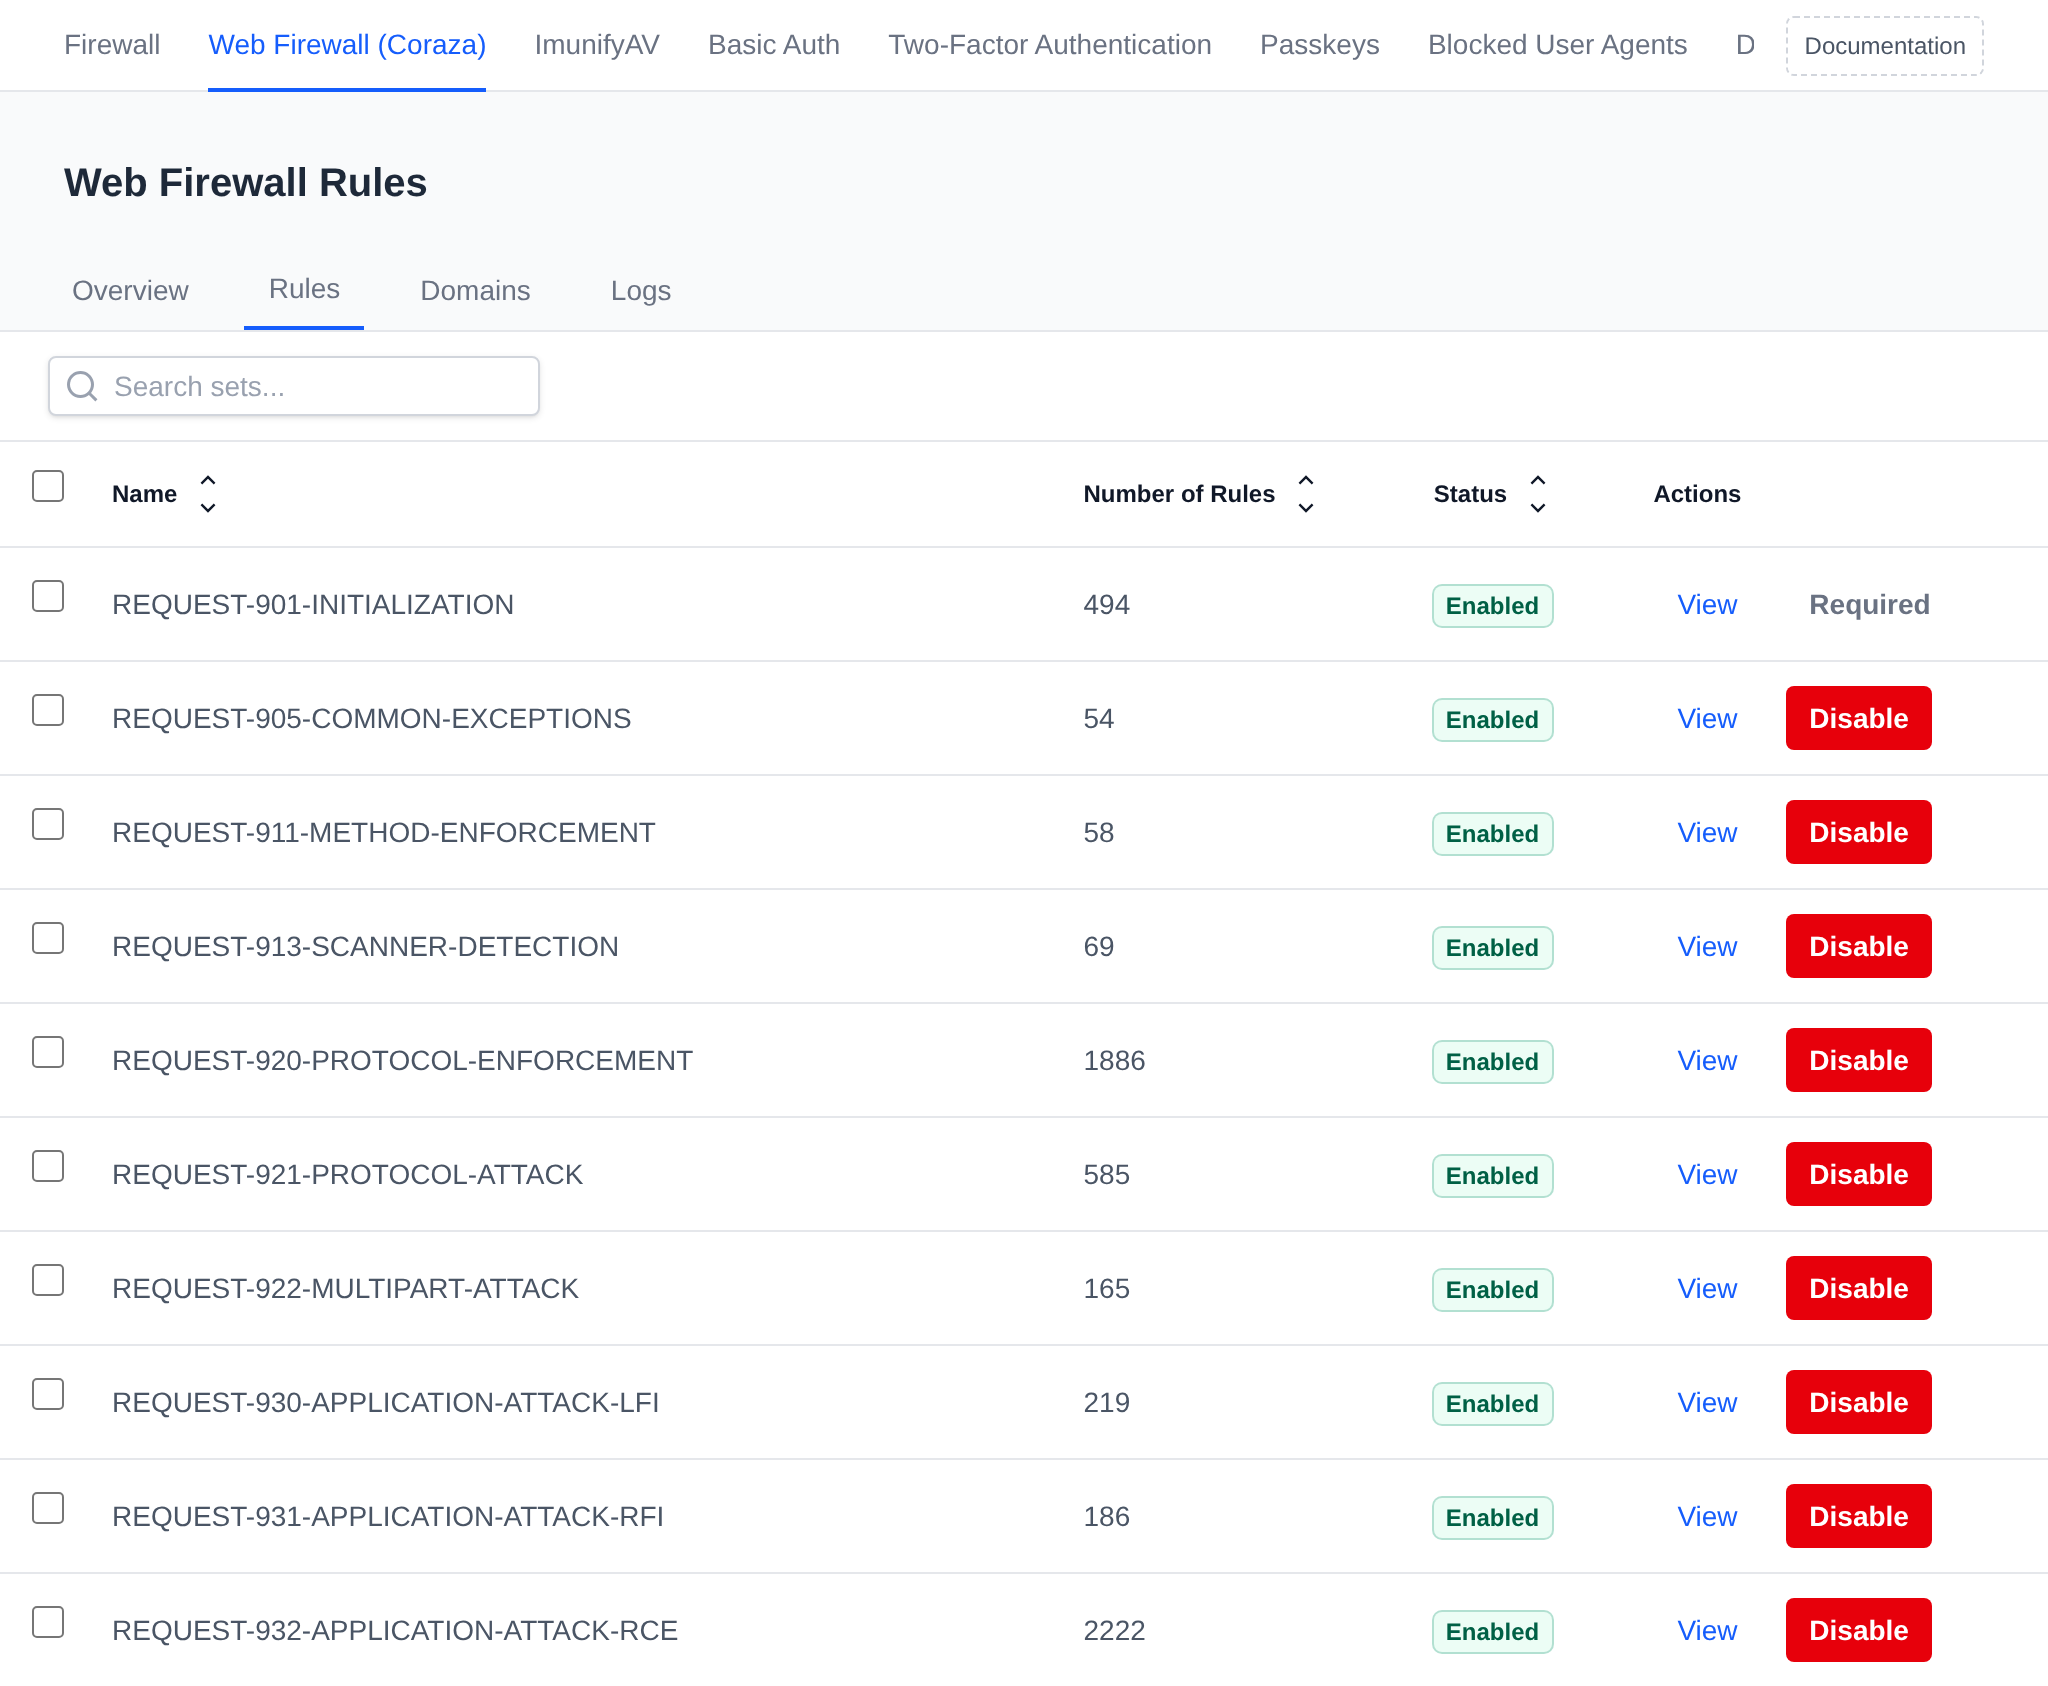
Task: Select REQUEST-922-MULTIPART-ATTACK name text
Action: click(345, 1289)
